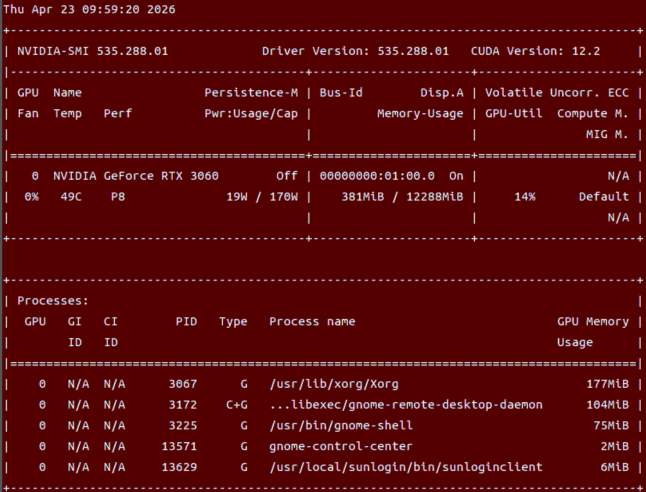Click the Persistence-M column header

point(251,93)
